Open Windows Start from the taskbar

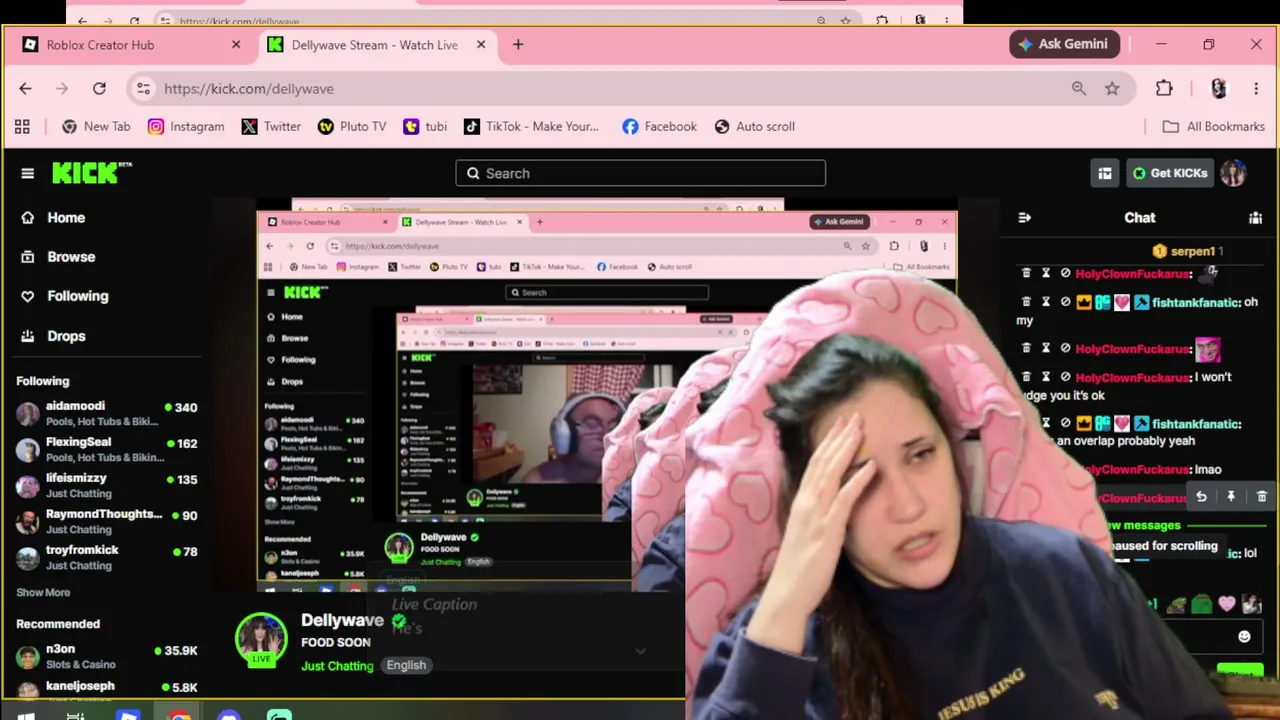click(26, 715)
